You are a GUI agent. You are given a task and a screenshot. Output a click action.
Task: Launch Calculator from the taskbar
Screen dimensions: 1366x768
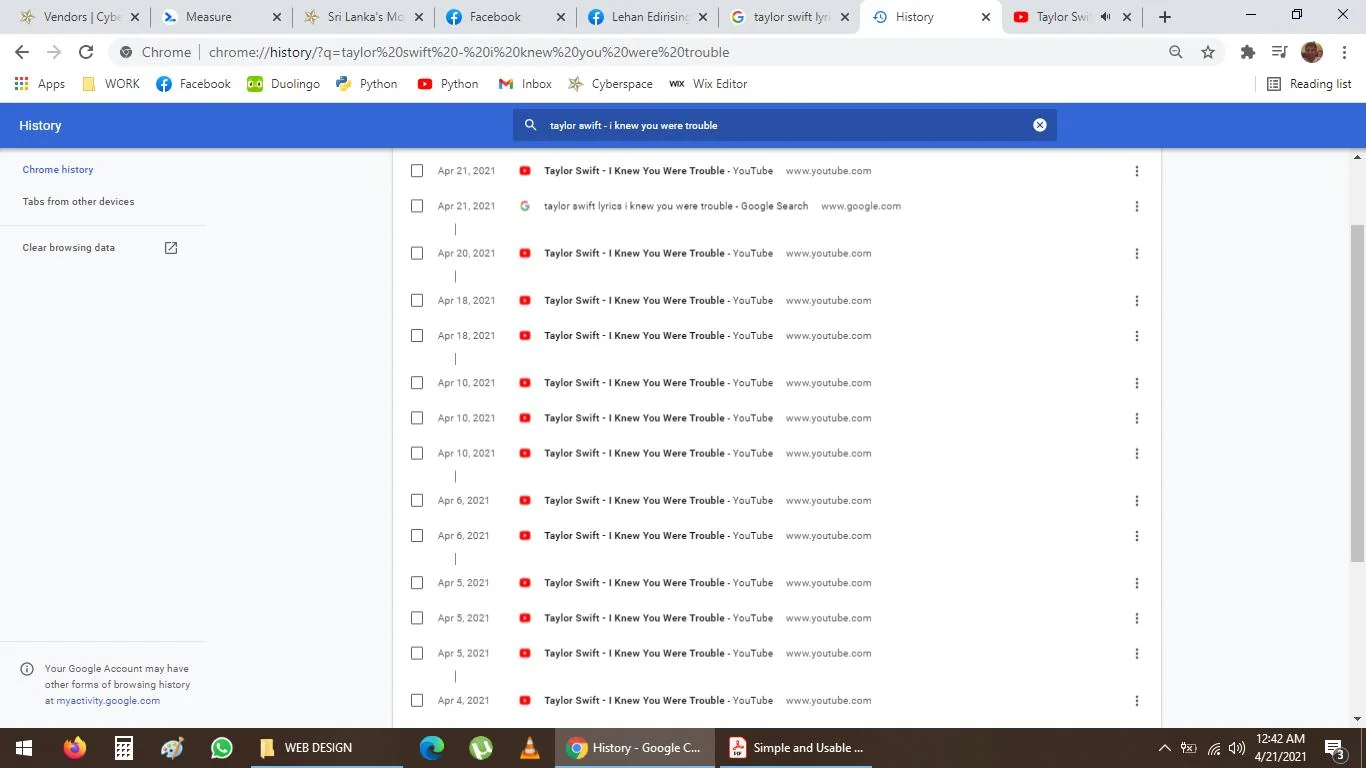123,748
